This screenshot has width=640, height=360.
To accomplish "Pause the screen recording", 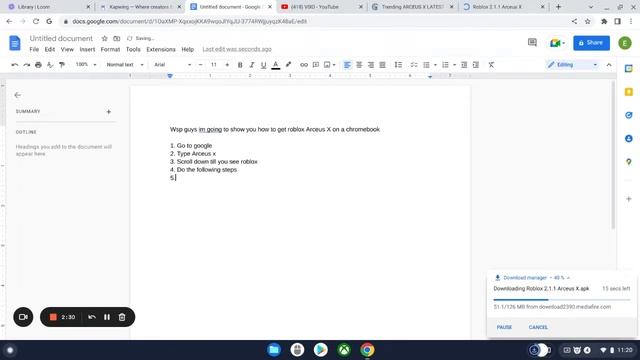I will pyautogui.click(x=107, y=317).
